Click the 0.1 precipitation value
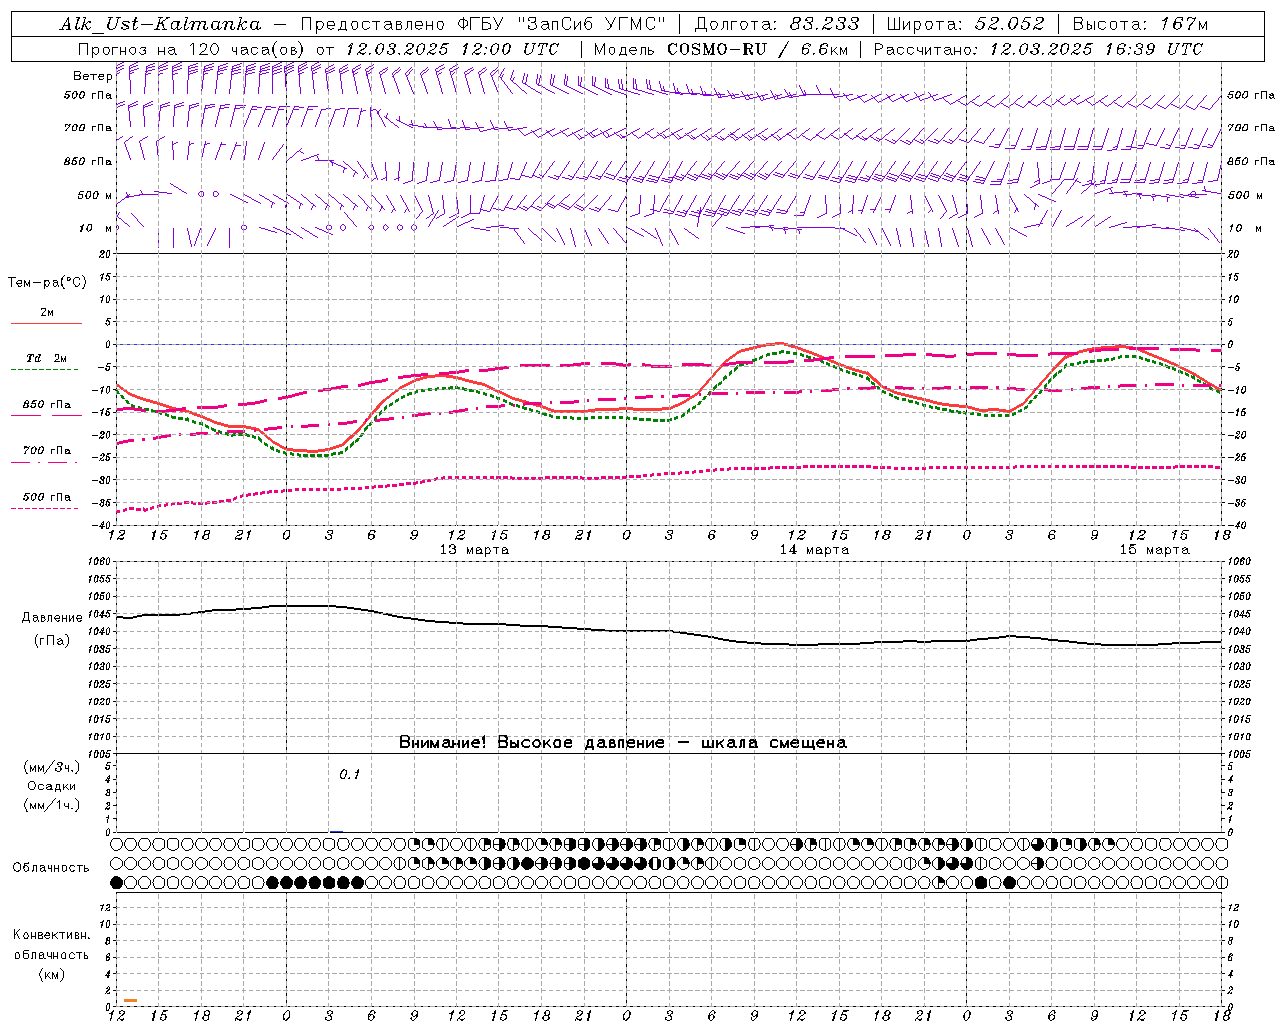This screenshot has height=1024, width=1280. (x=349, y=775)
